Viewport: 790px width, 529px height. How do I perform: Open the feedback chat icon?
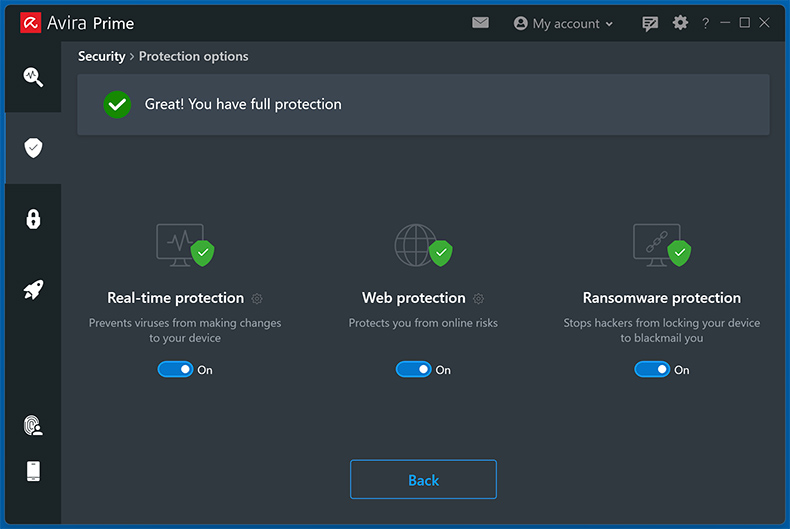pos(650,23)
